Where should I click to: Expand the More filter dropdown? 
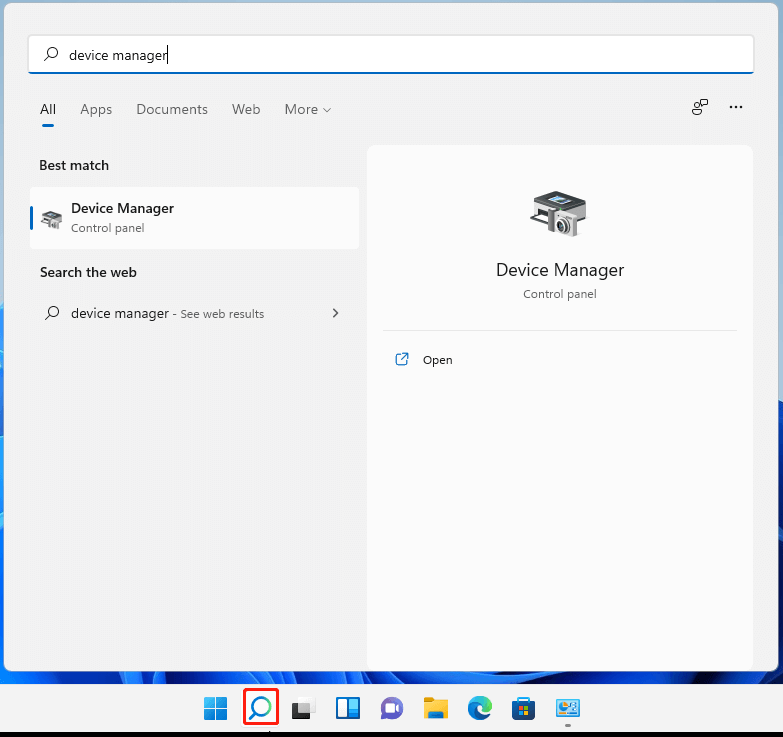click(x=307, y=110)
